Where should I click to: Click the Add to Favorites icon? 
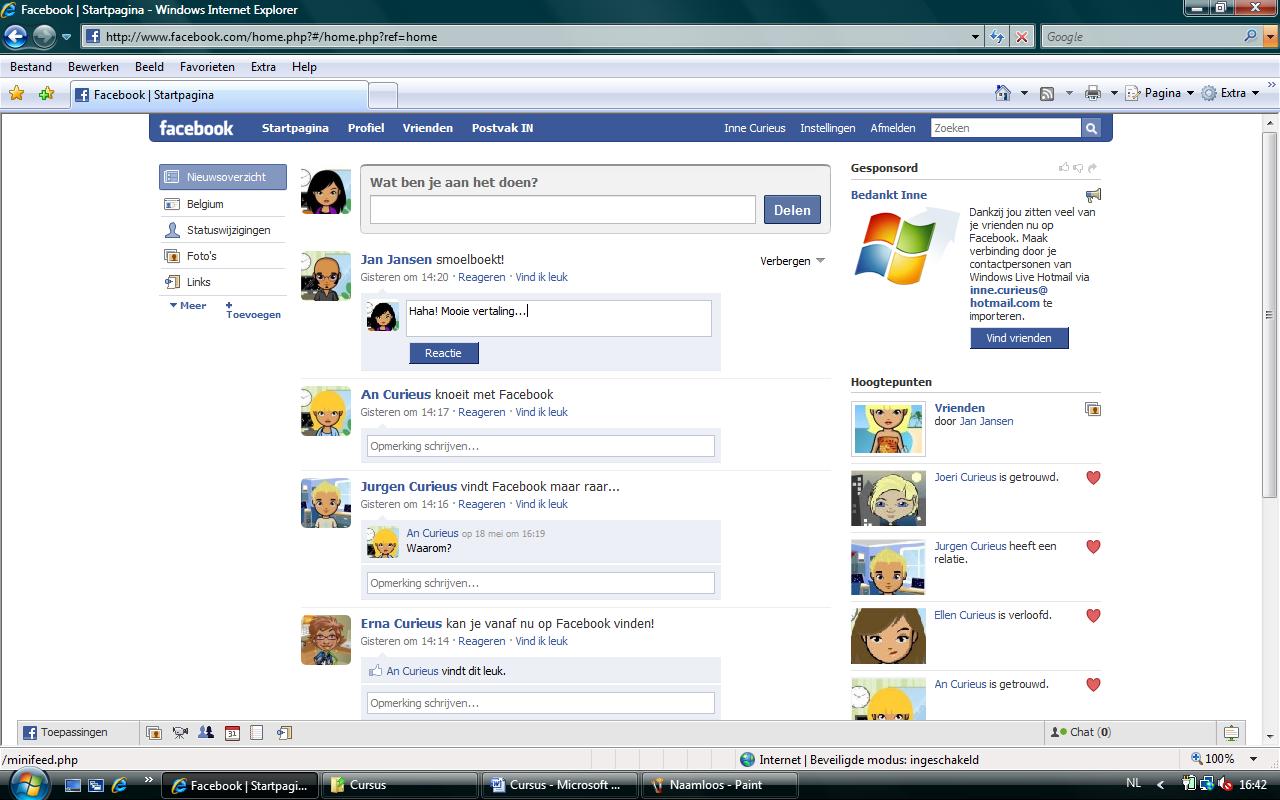coord(46,93)
